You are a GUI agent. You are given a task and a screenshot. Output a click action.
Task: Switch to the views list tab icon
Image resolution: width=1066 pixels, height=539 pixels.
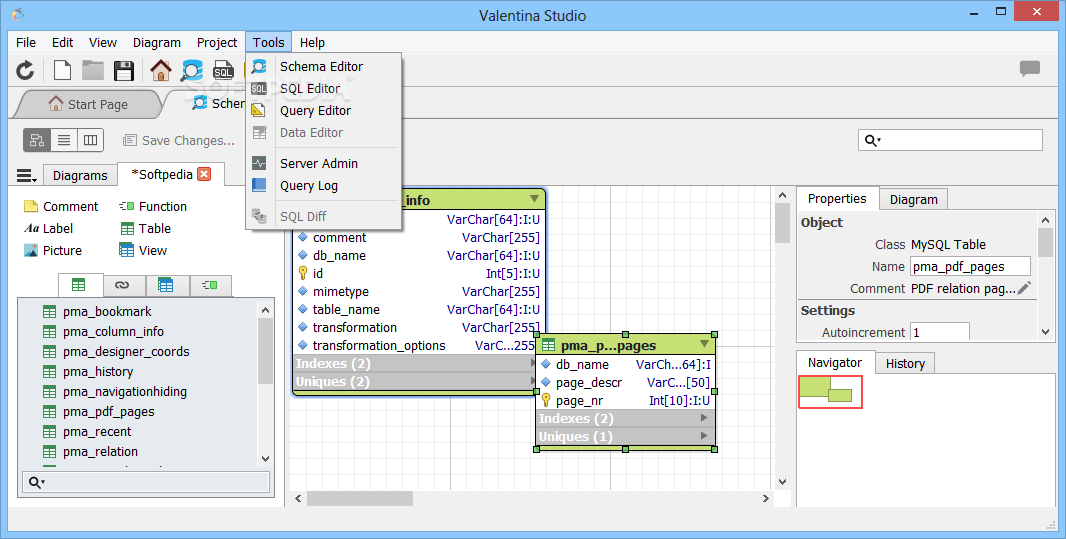click(165, 285)
